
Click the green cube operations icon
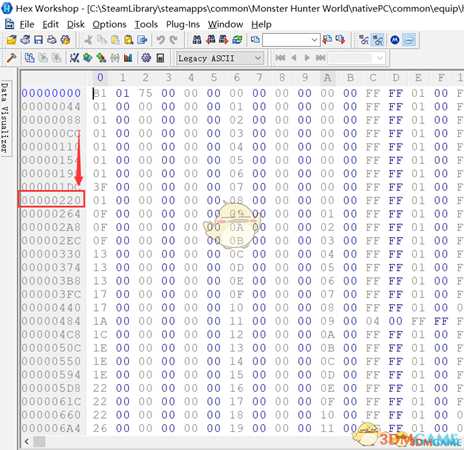point(87,58)
